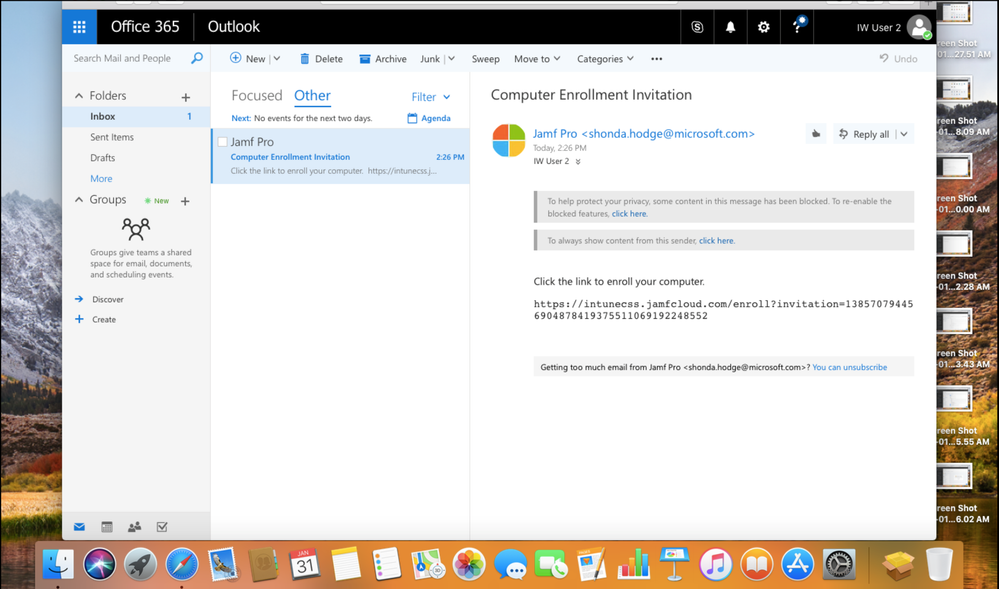Mark the message as Junk

430,59
